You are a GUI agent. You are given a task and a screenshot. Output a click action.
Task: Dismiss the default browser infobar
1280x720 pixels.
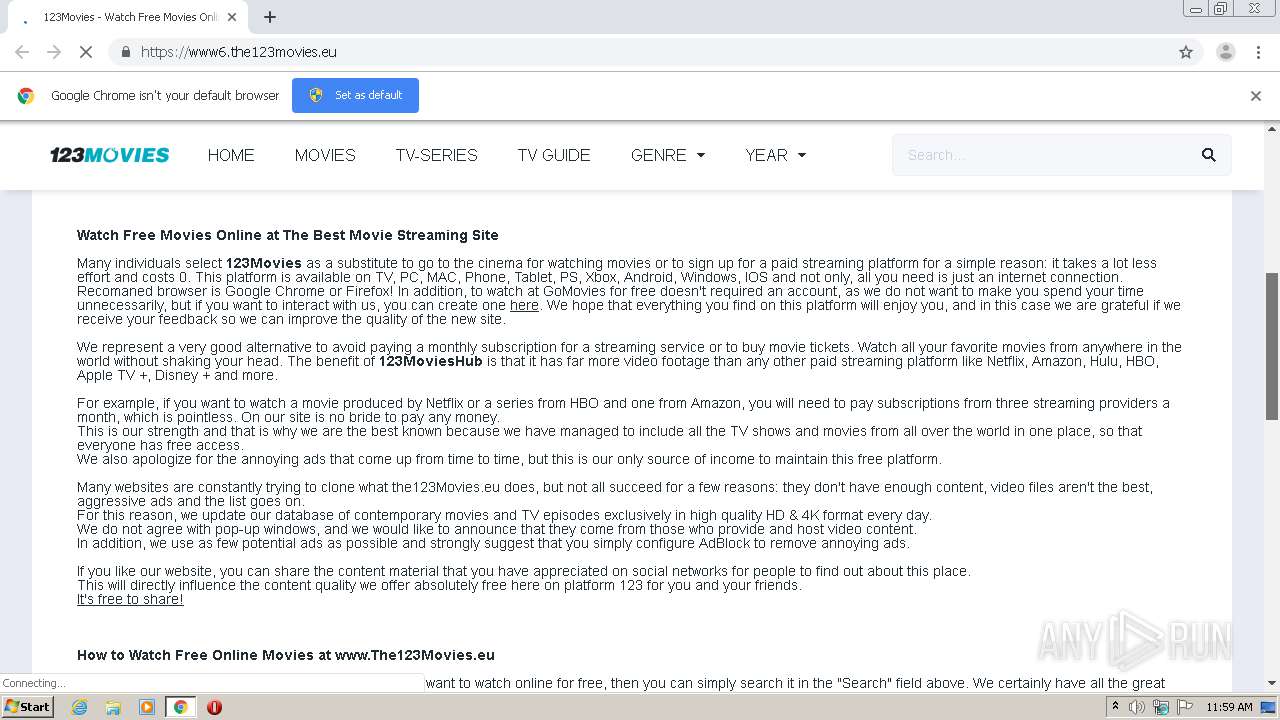pos(1255,96)
